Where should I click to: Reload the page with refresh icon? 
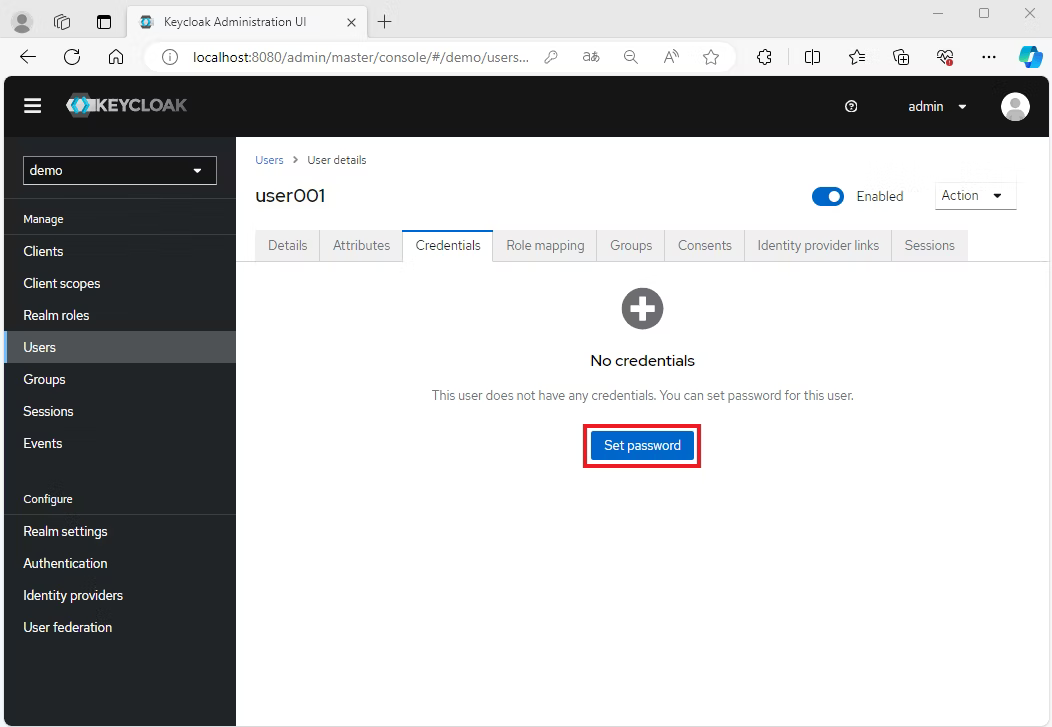(x=72, y=57)
